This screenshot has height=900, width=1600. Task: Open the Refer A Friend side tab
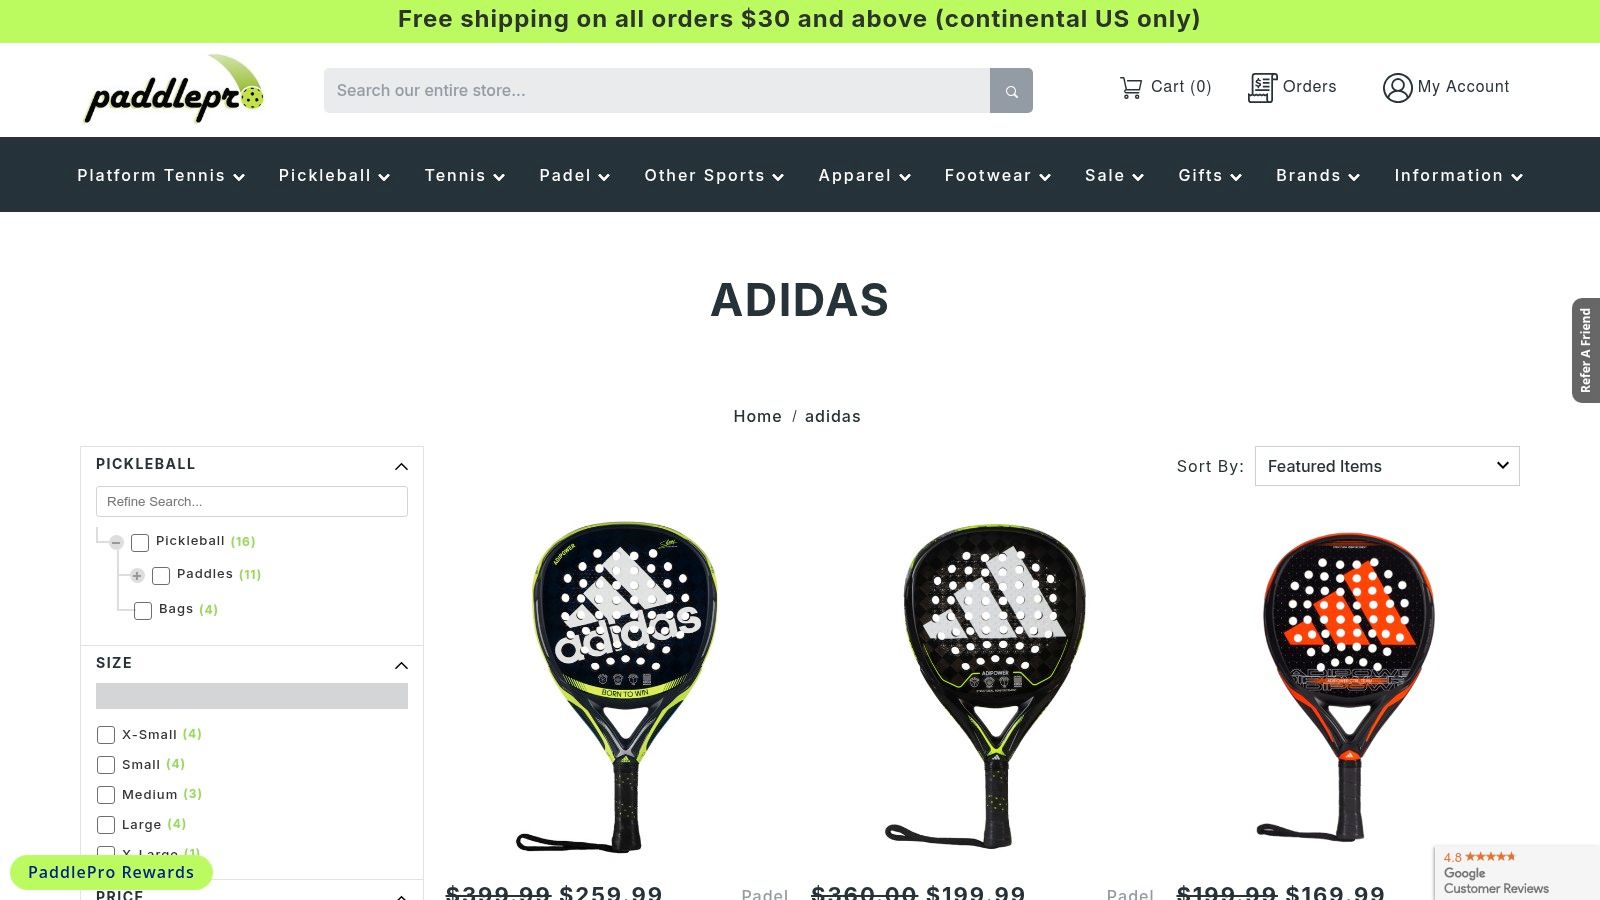coord(1585,350)
